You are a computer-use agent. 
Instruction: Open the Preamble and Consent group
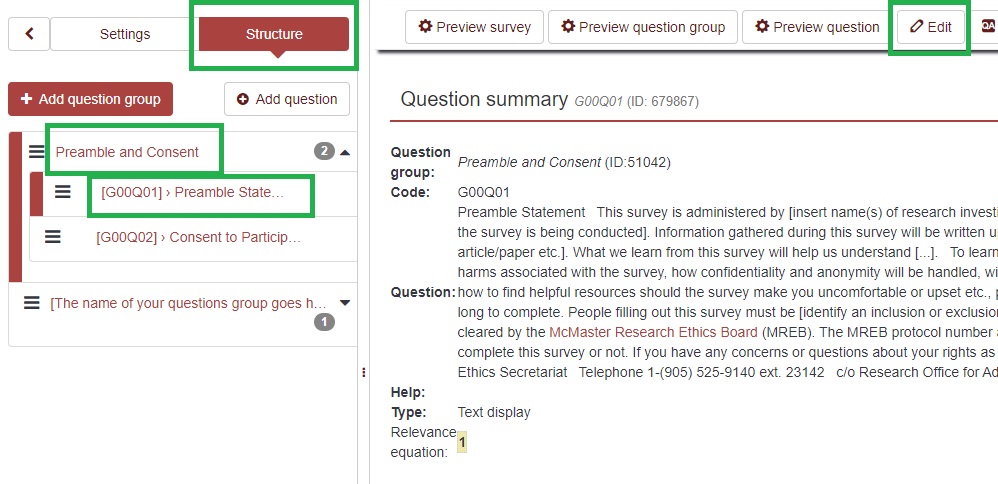127,152
